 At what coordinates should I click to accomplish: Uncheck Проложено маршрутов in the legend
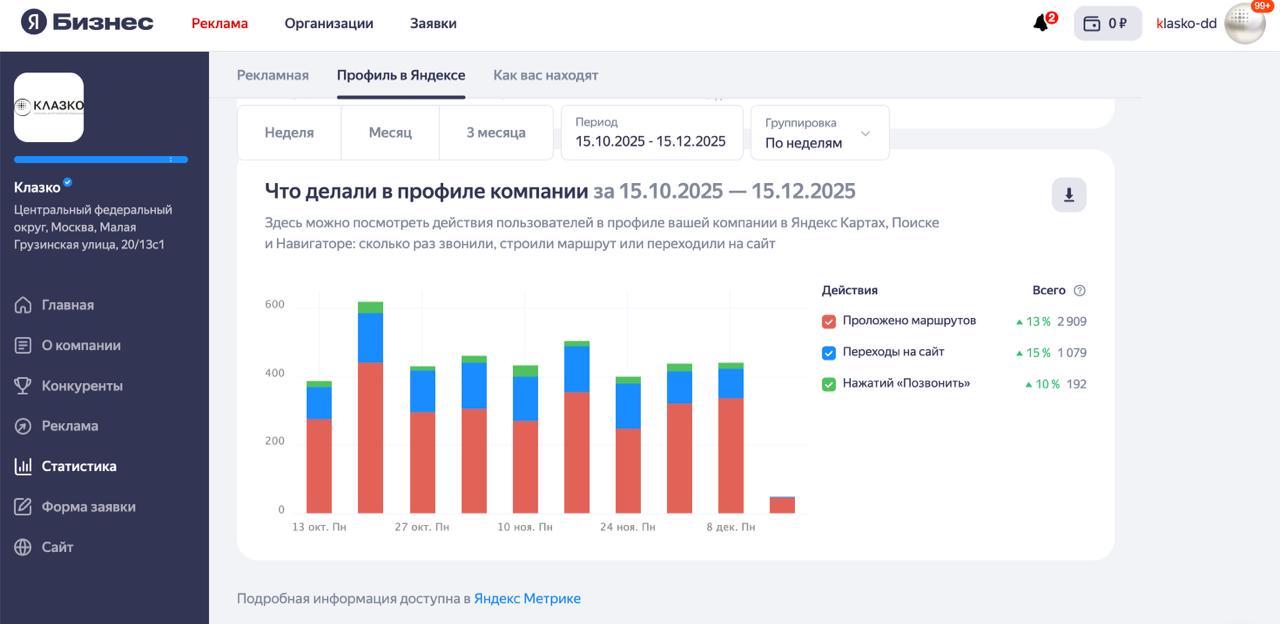click(x=829, y=321)
